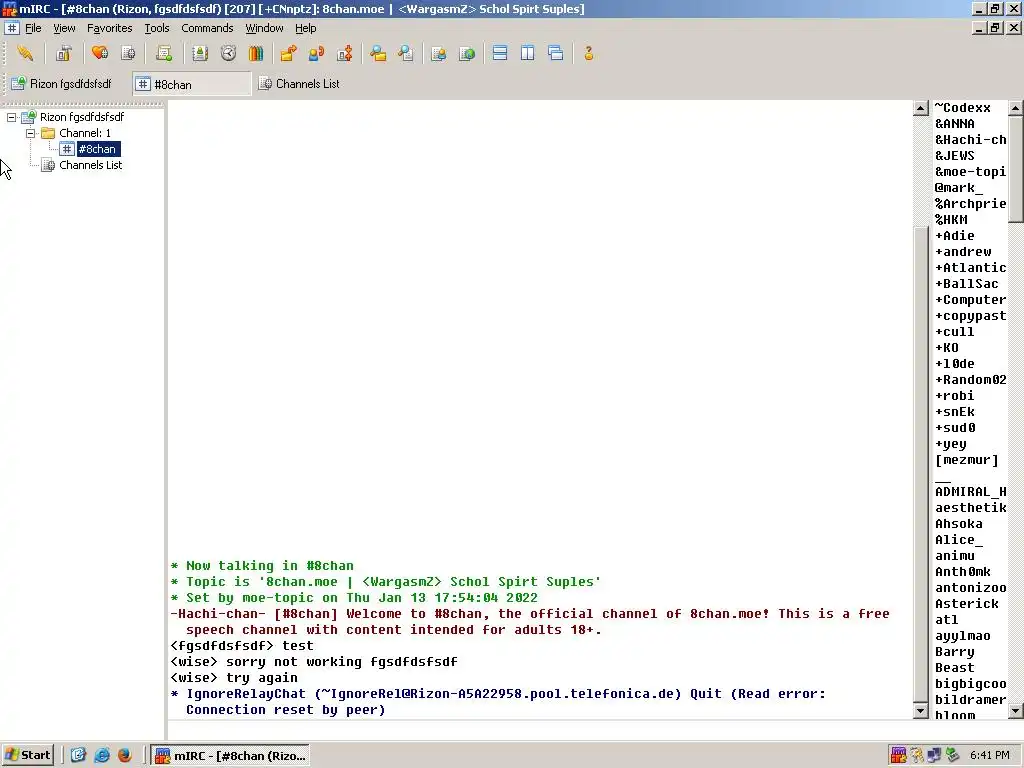Select nick +BallSac in user list

coord(967,283)
